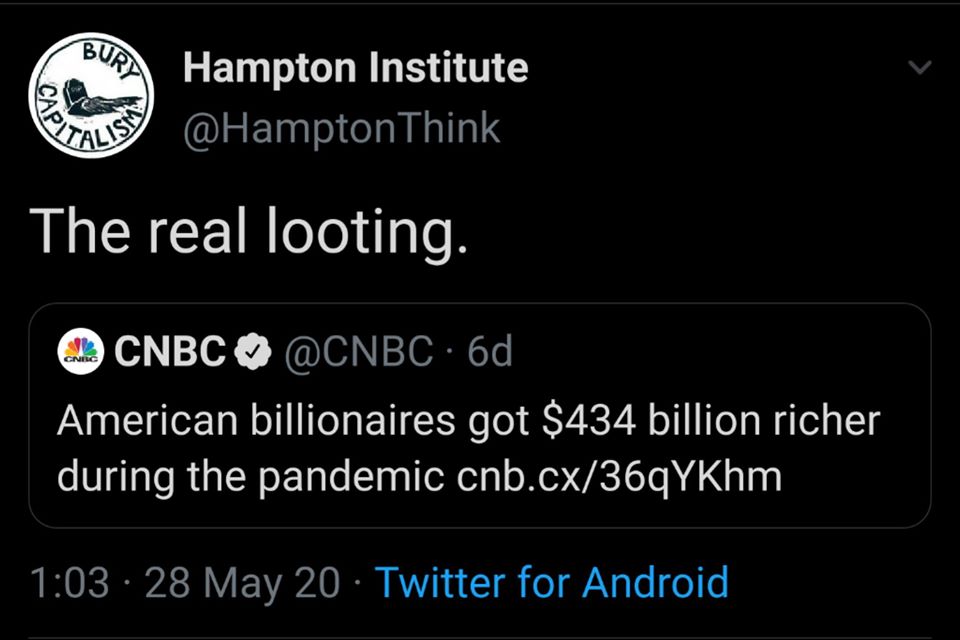Viewport: 960px width, 640px height.
Task: Select the Twitter for Android source link
Action: pyautogui.click(x=551, y=582)
